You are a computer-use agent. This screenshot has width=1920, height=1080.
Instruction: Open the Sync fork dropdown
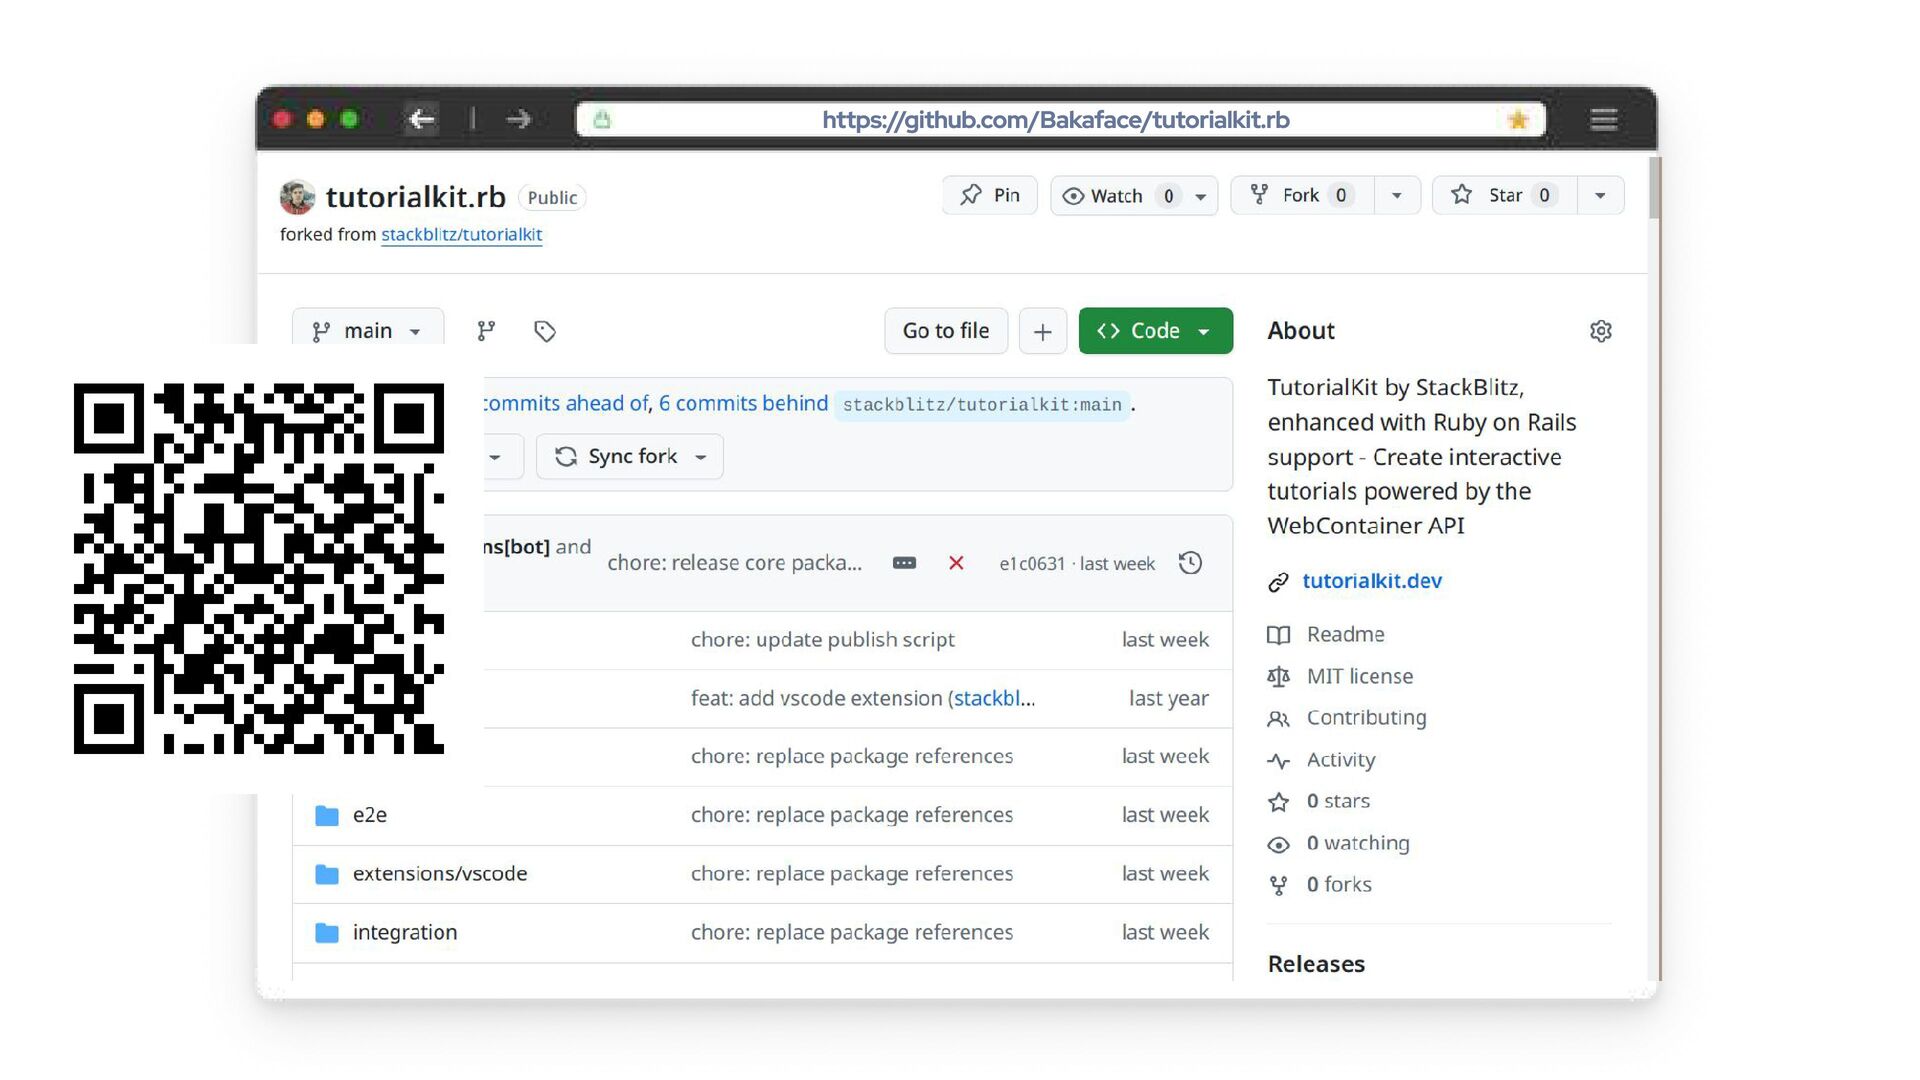(630, 456)
